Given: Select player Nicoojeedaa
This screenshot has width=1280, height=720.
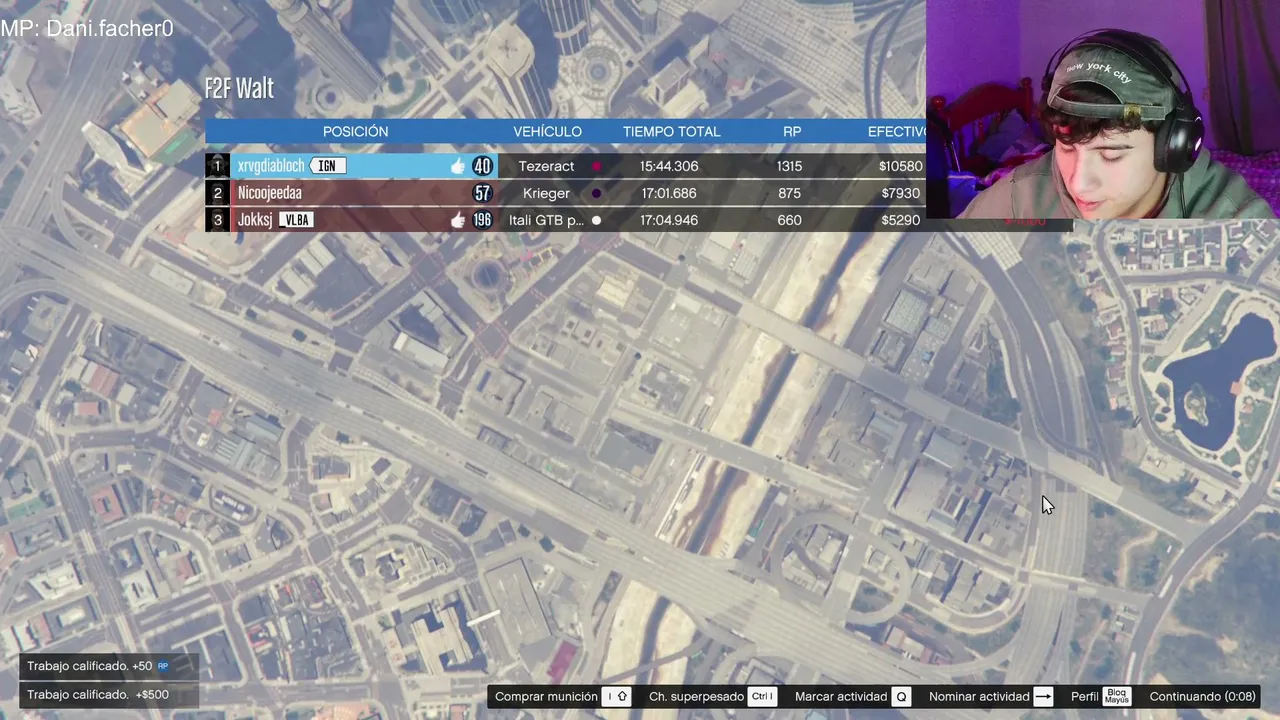Looking at the screenshot, I should [270, 193].
